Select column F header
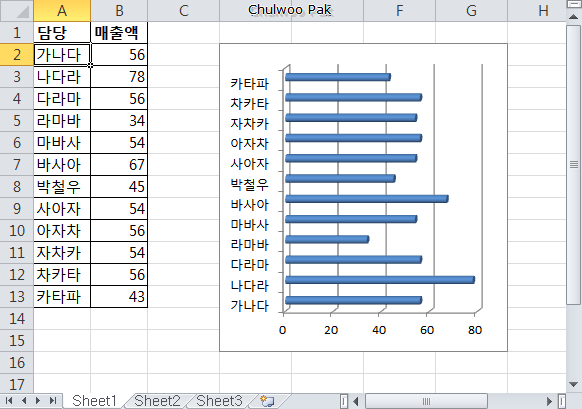Viewport: 582px width, 409px height. pos(399,10)
